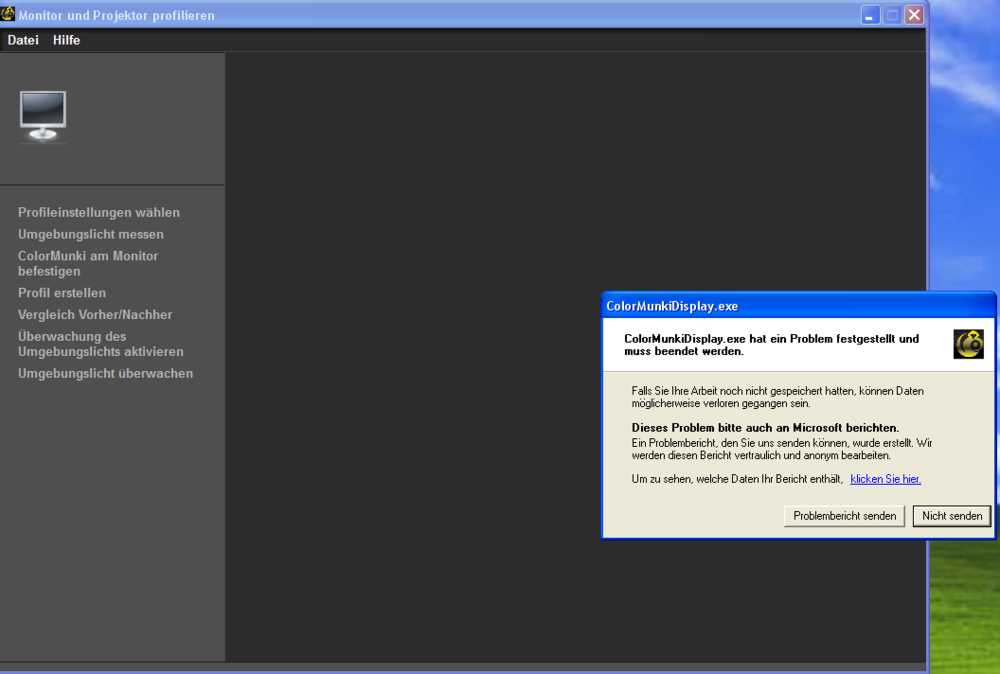The width and height of the screenshot is (1000, 674).
Task: Select Überwachung des Umgebungslichts aktivieren
Action: pos(100,344)
